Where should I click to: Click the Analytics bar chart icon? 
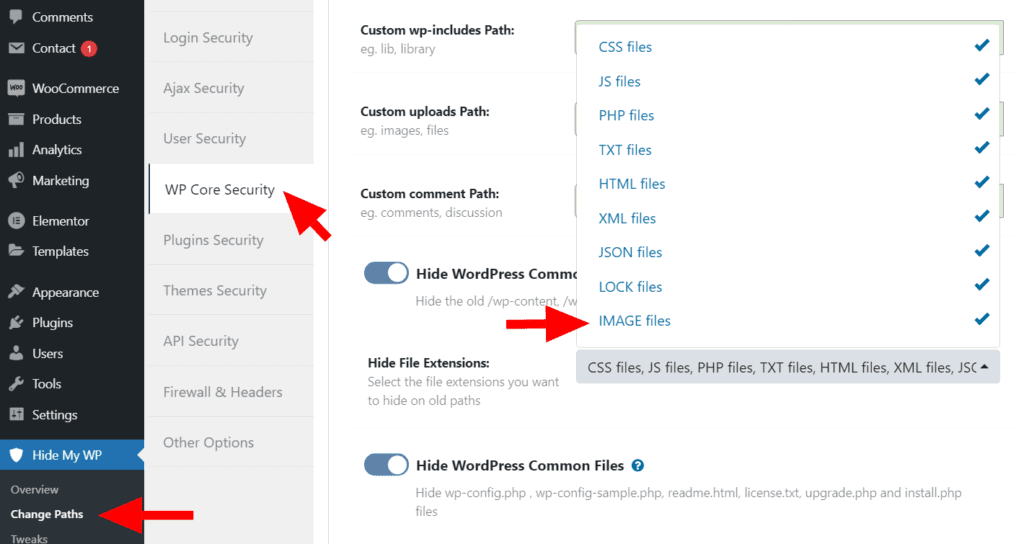pos(16,150)
